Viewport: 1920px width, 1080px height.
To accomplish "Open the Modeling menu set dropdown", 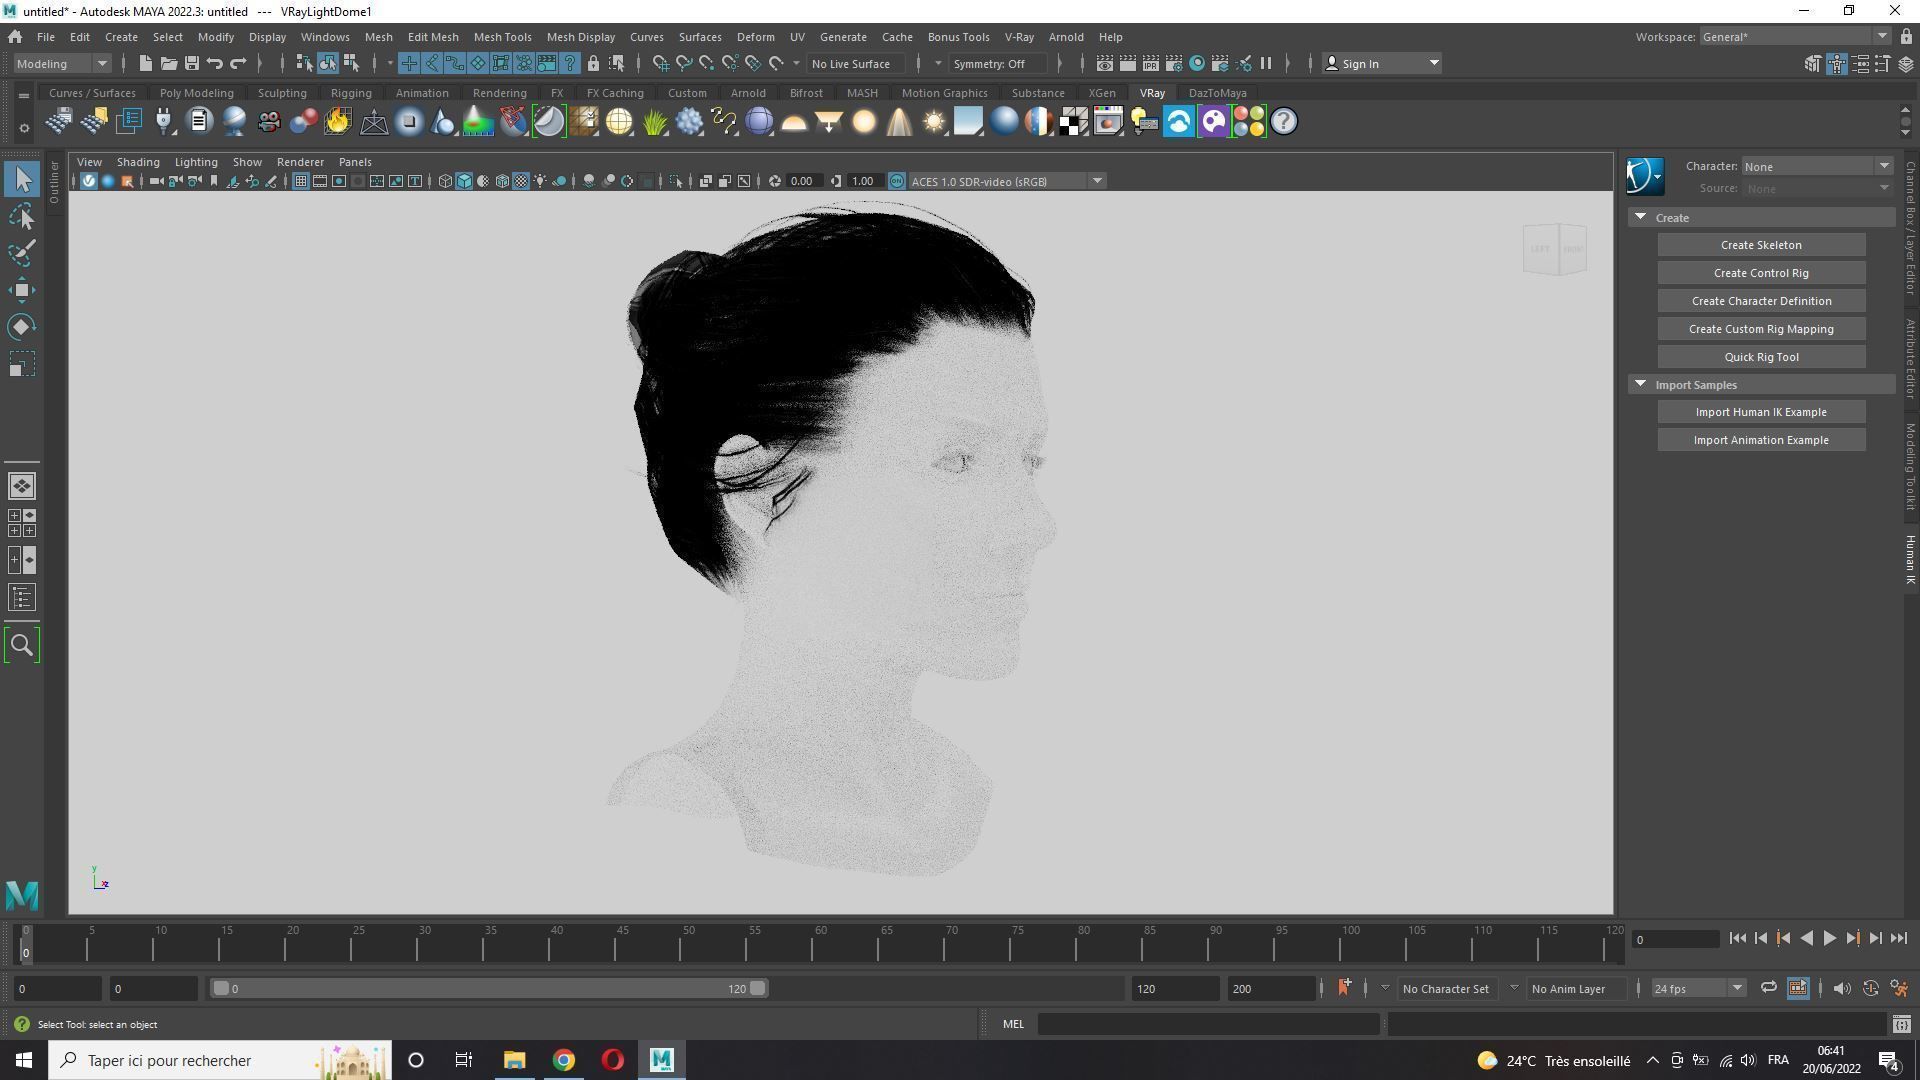I will click(62, 63).
